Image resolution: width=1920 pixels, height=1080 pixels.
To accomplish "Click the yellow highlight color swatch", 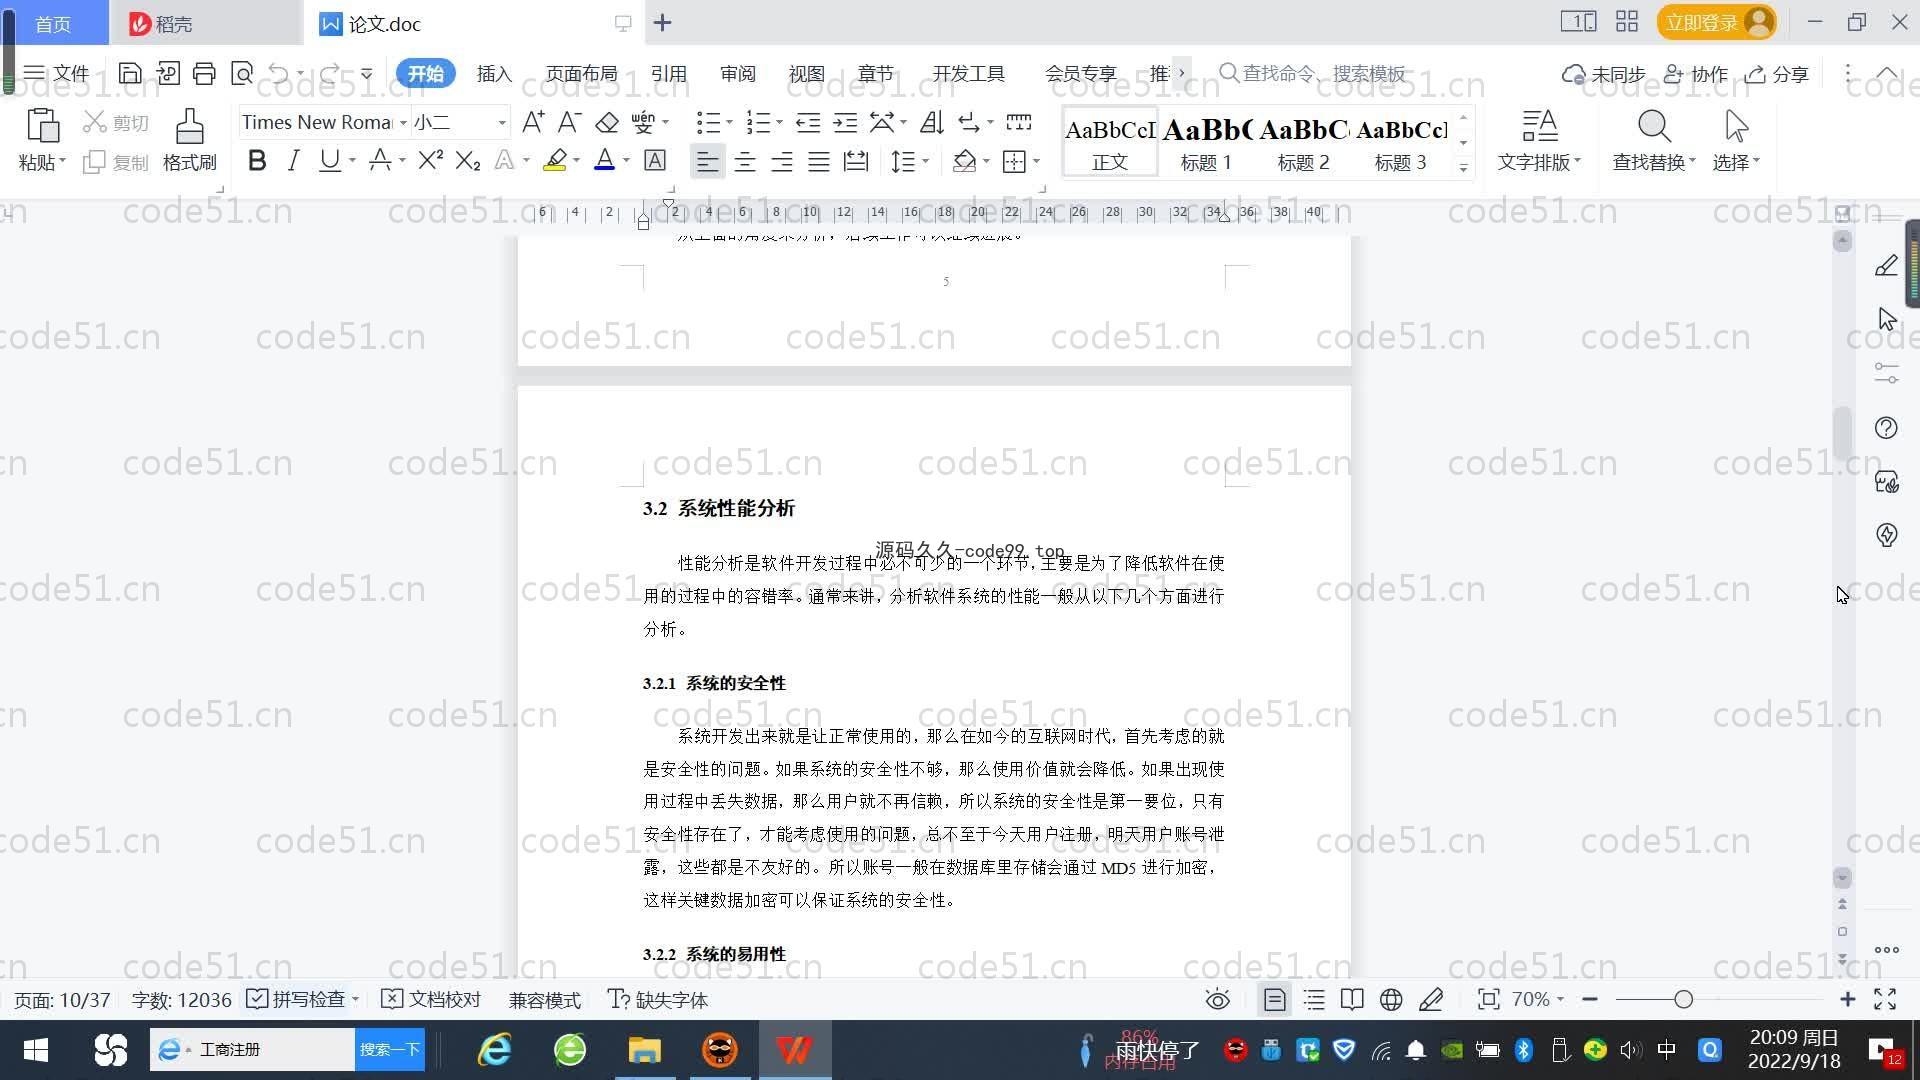I will pos(555,160).
